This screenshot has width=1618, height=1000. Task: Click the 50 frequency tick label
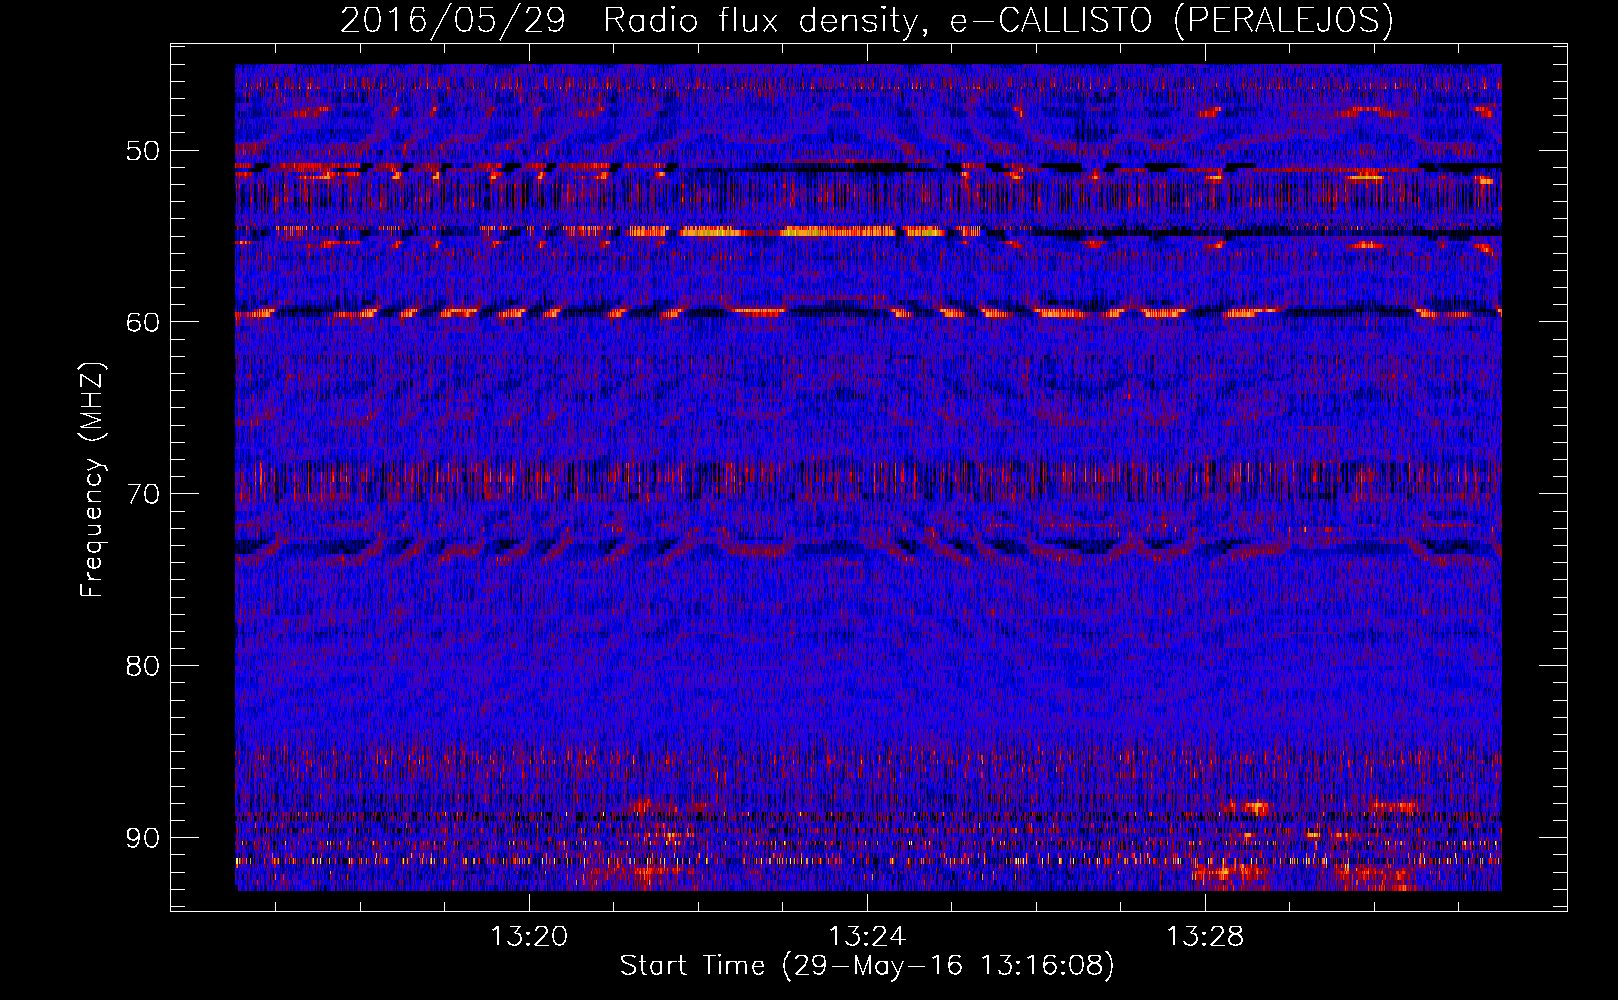[x=142, y=151]
